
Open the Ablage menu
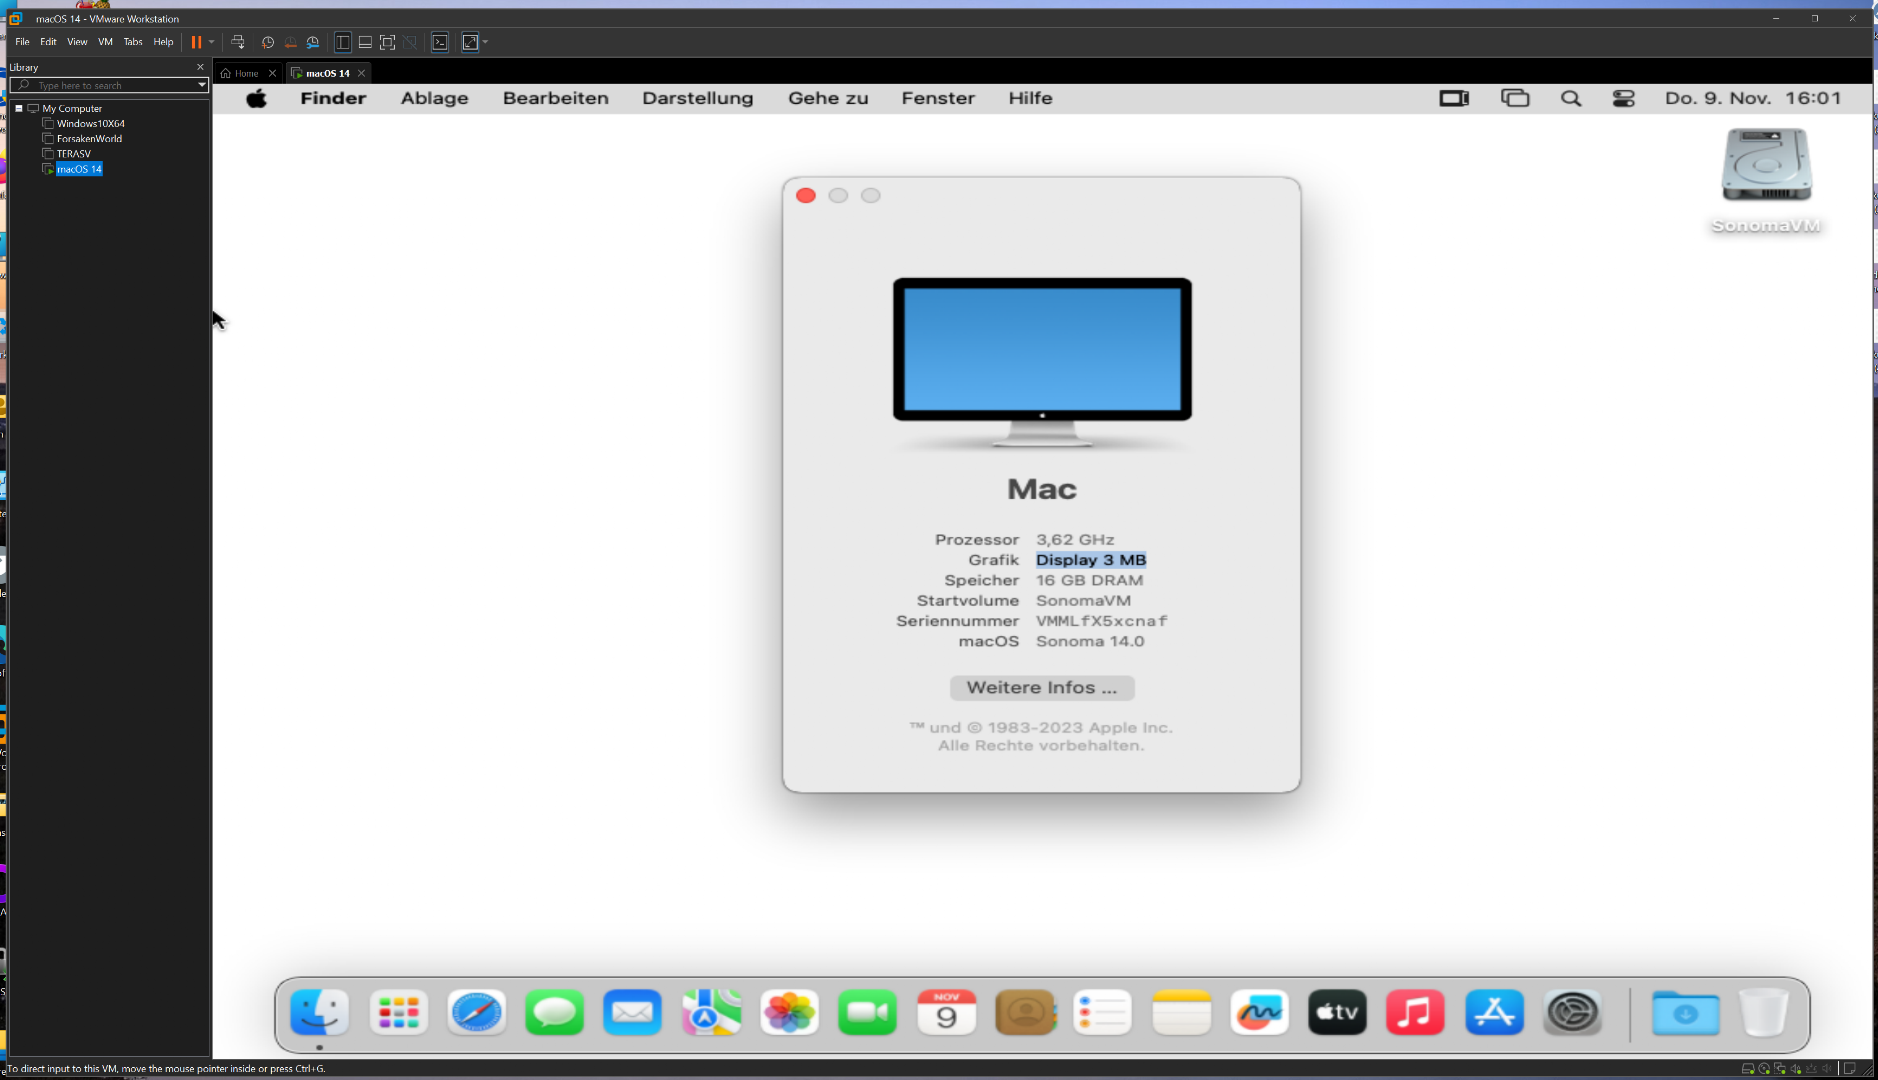click(434, 98)
